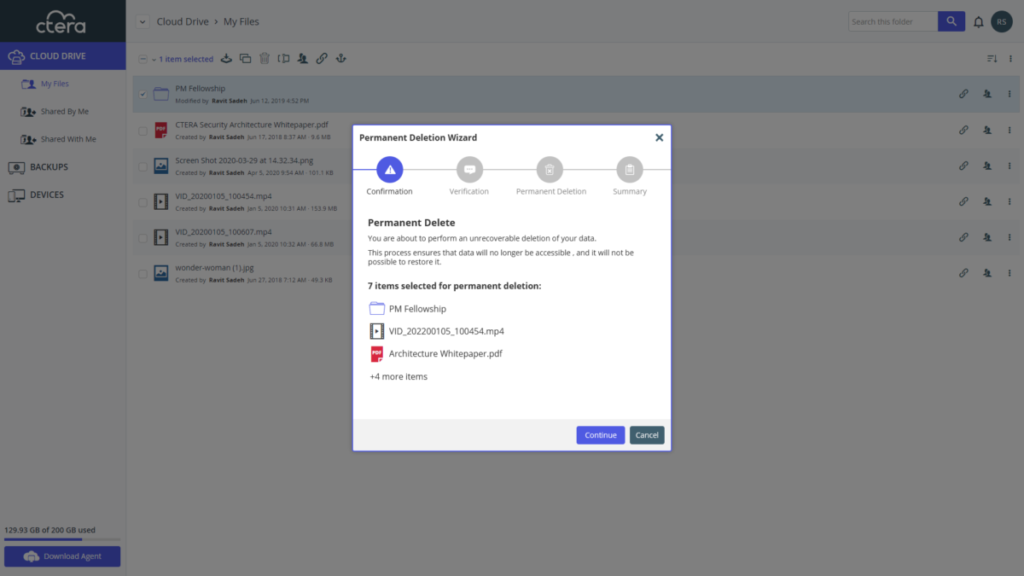Open the RS user avatar menu
1024x576 pixels.
click(x=1000, y=21)
